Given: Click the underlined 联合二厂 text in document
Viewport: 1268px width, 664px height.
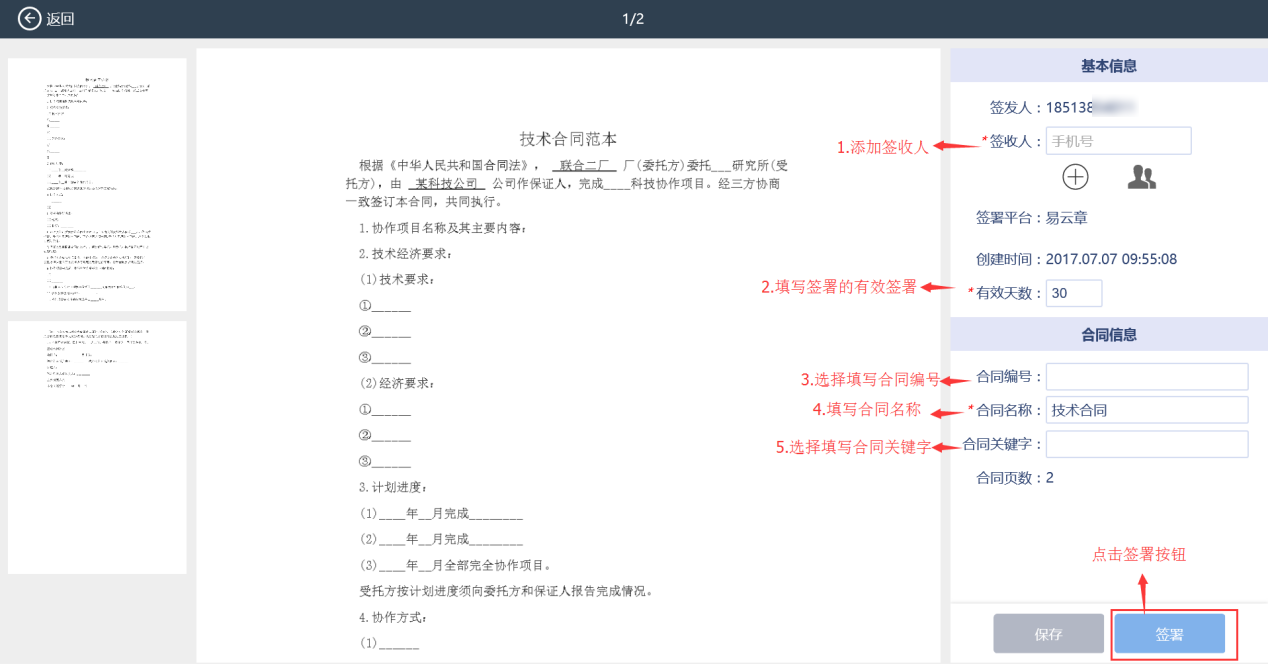Looking at the screenshot, I should click(587, 165).
